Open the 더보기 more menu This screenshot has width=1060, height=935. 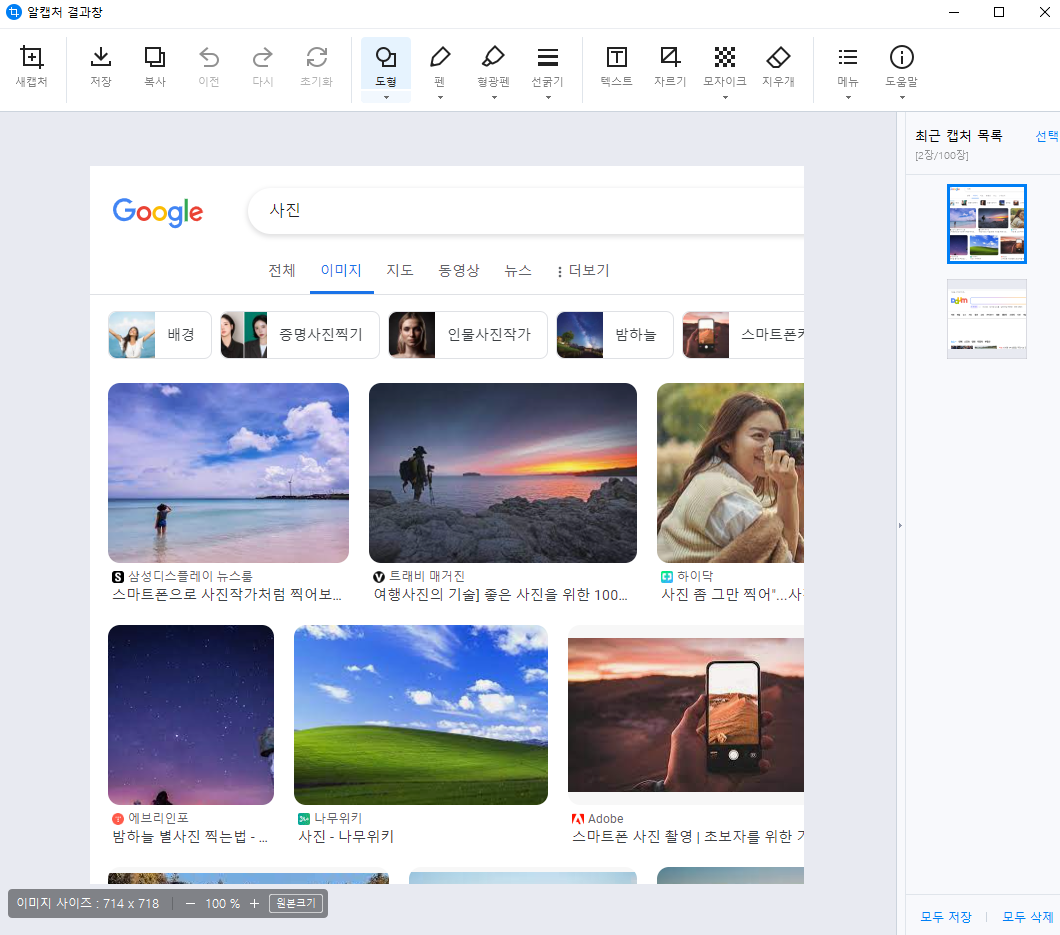583,270
